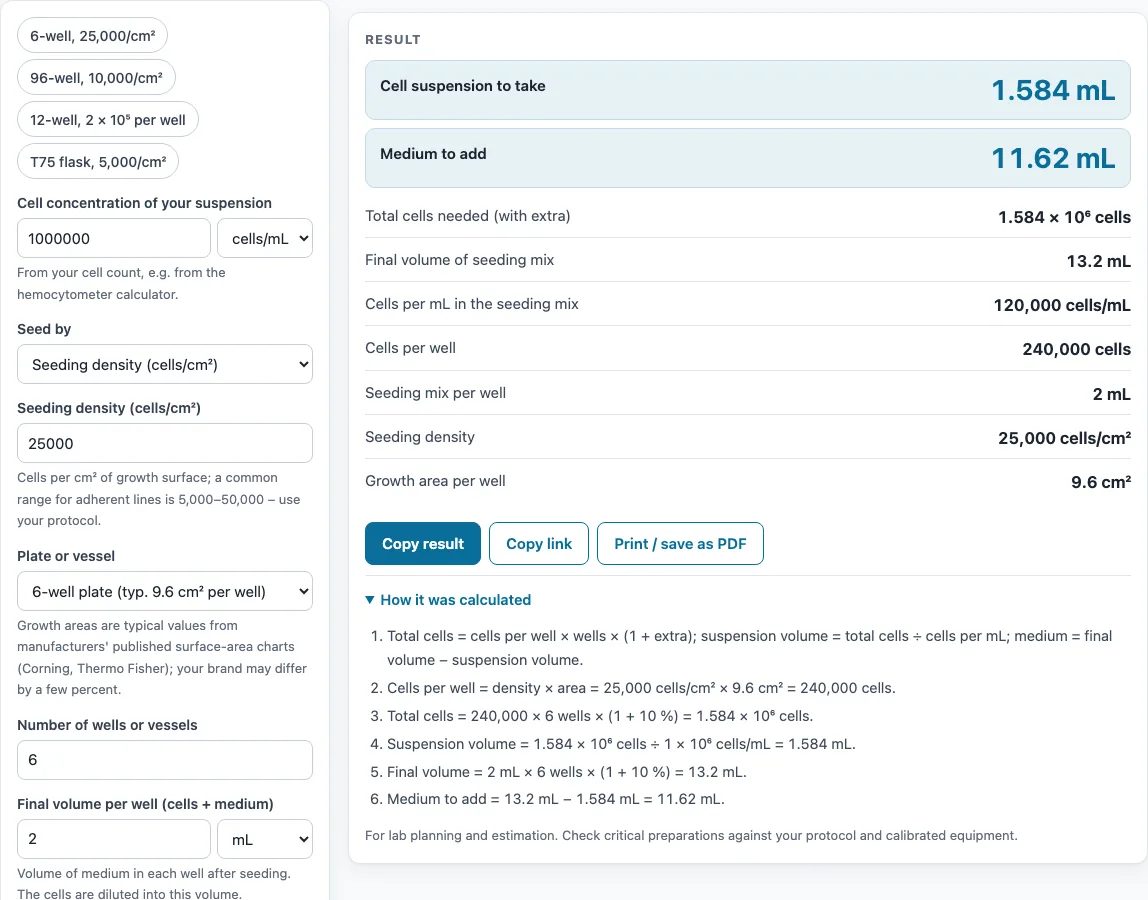This screenshot has width=1148, height=900.
Task: Edit the number of wells or vessels field
Action: (x=165, y=760)
